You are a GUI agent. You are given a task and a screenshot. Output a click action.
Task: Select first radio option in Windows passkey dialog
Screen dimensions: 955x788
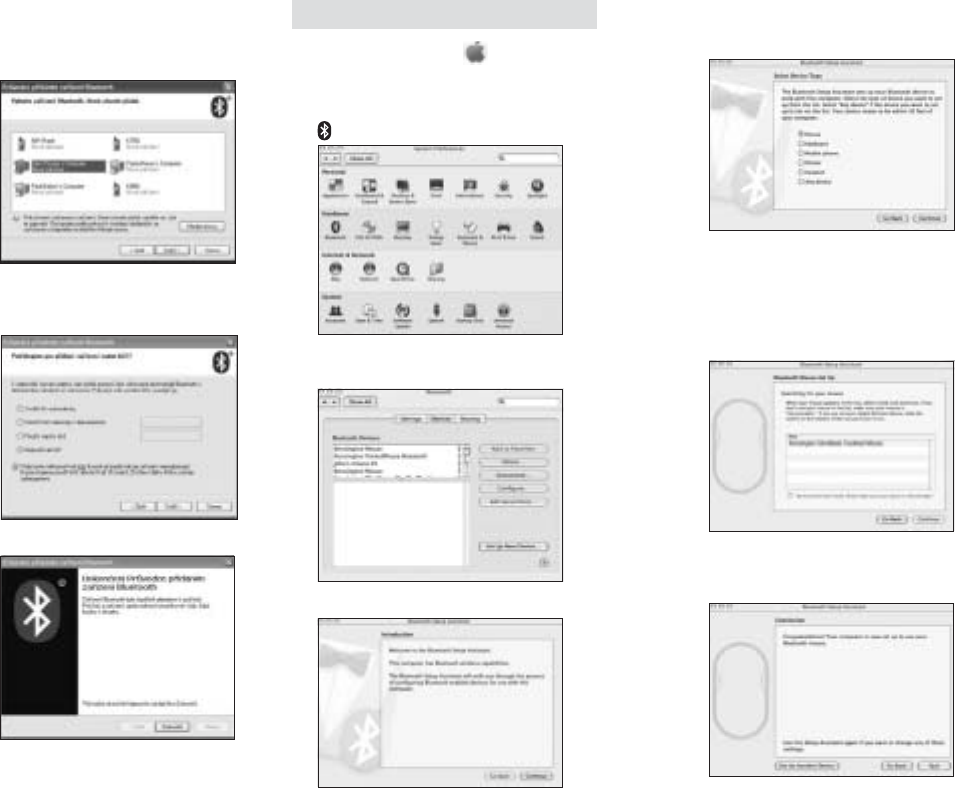pyautogui.click(x=20, y=409)
